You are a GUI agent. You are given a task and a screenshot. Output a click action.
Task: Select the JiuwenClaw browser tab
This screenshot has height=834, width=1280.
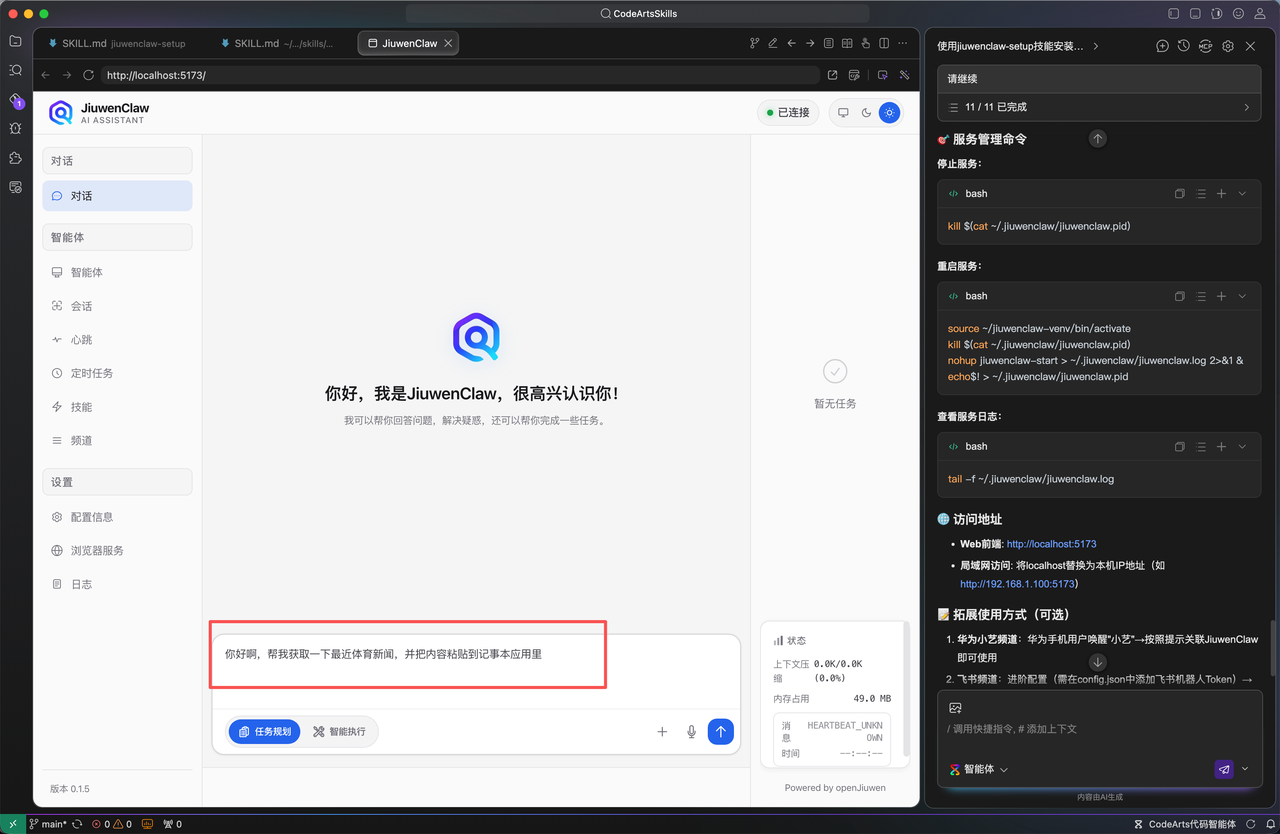pos(409,43)
